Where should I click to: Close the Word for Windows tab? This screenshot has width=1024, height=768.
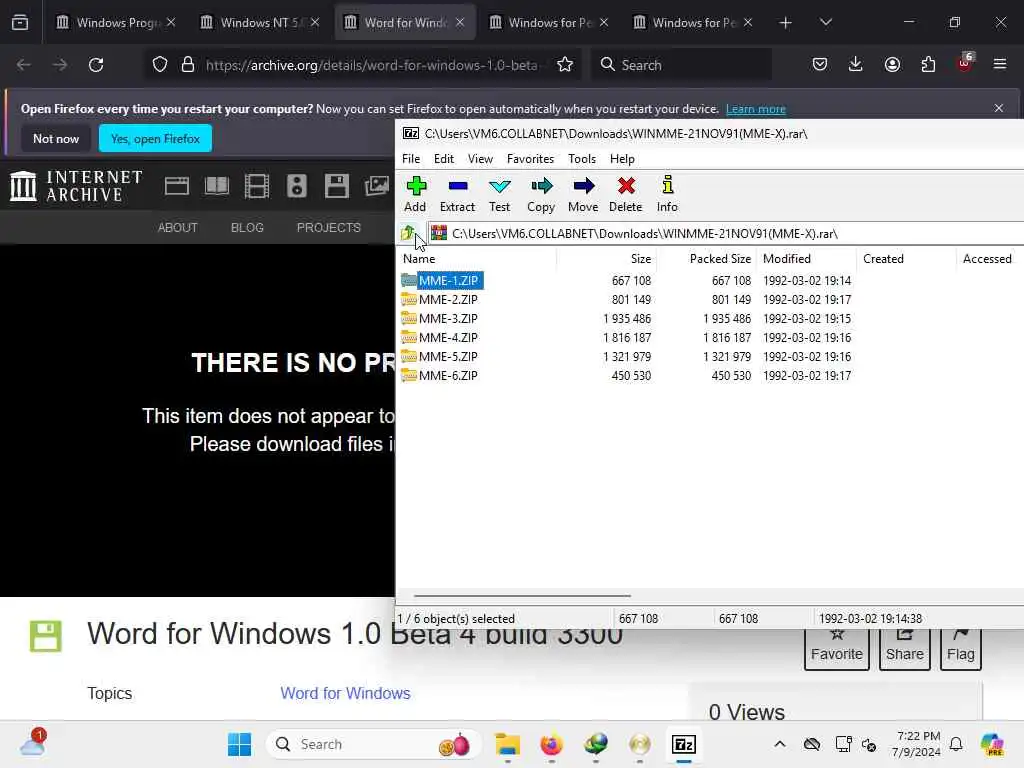click(x=460, y=22)
